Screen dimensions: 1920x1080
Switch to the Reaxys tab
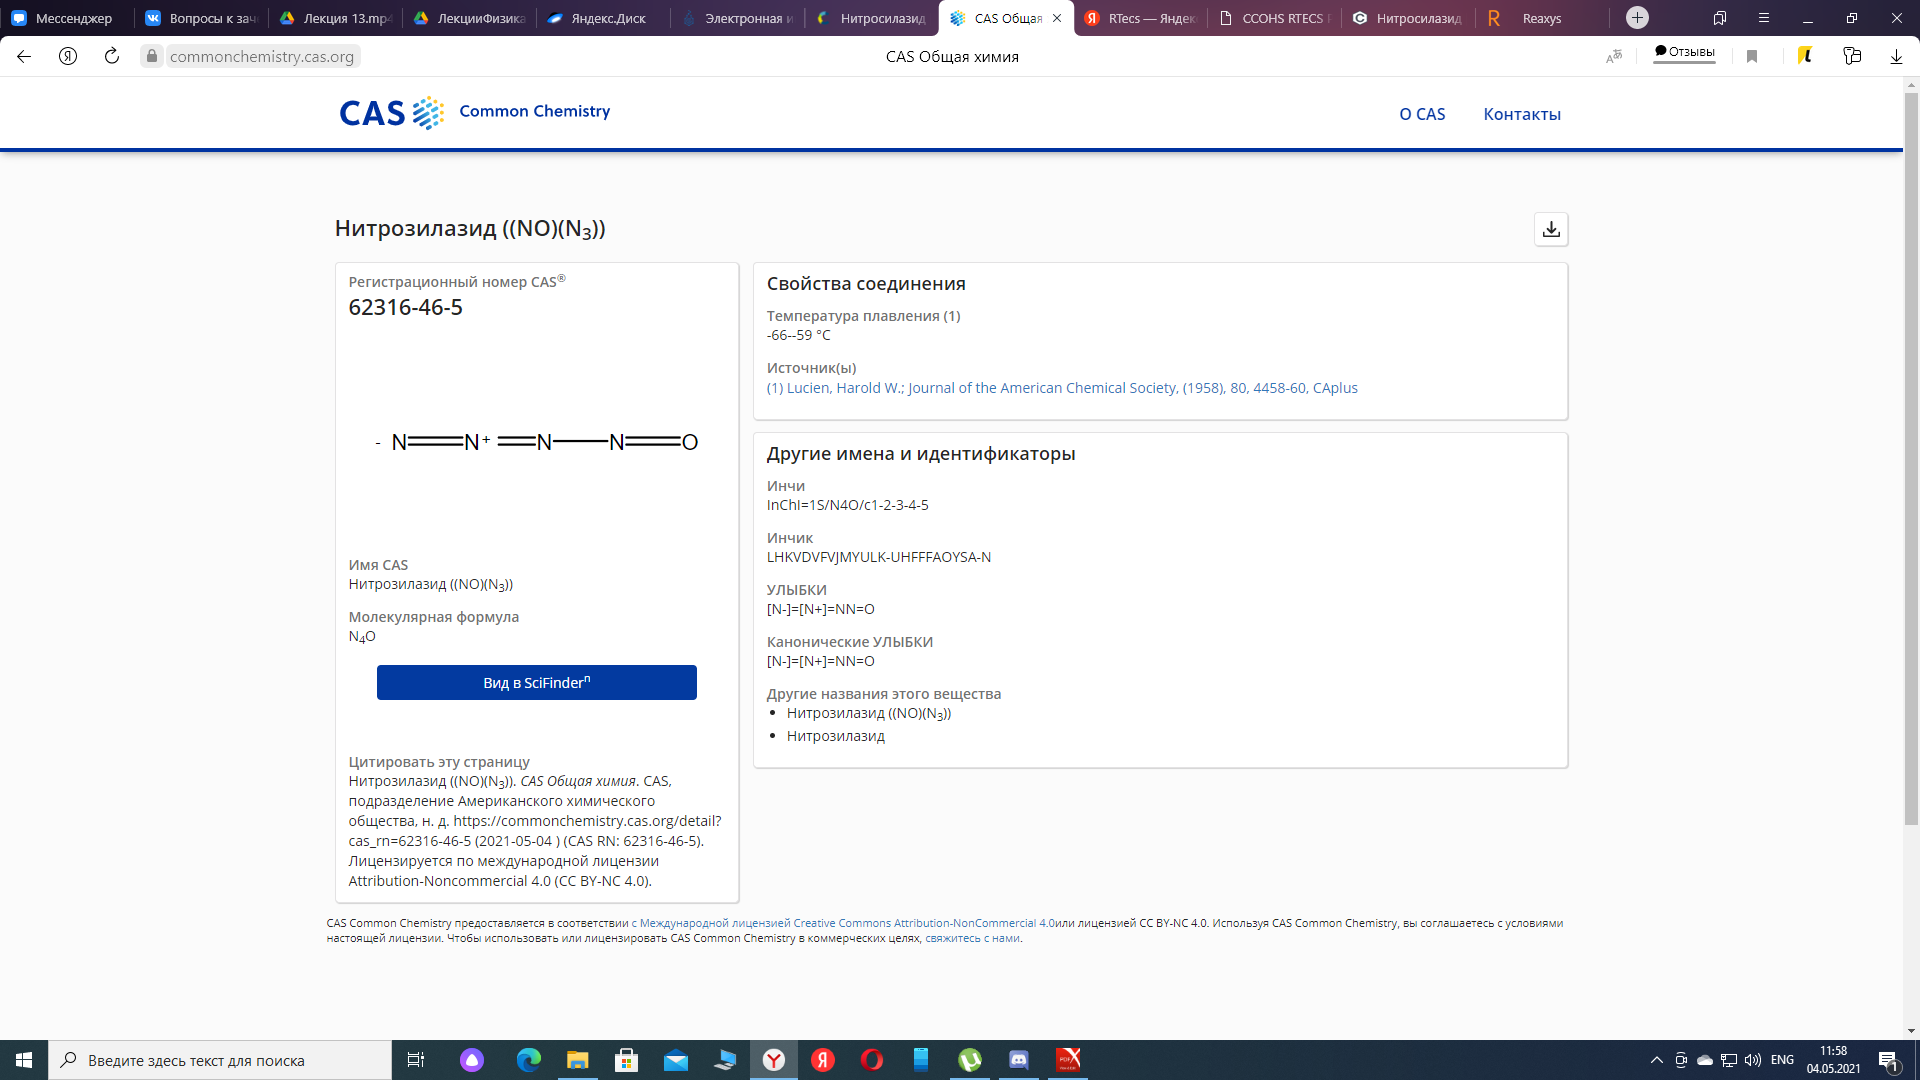click(x=1541, y=18)
